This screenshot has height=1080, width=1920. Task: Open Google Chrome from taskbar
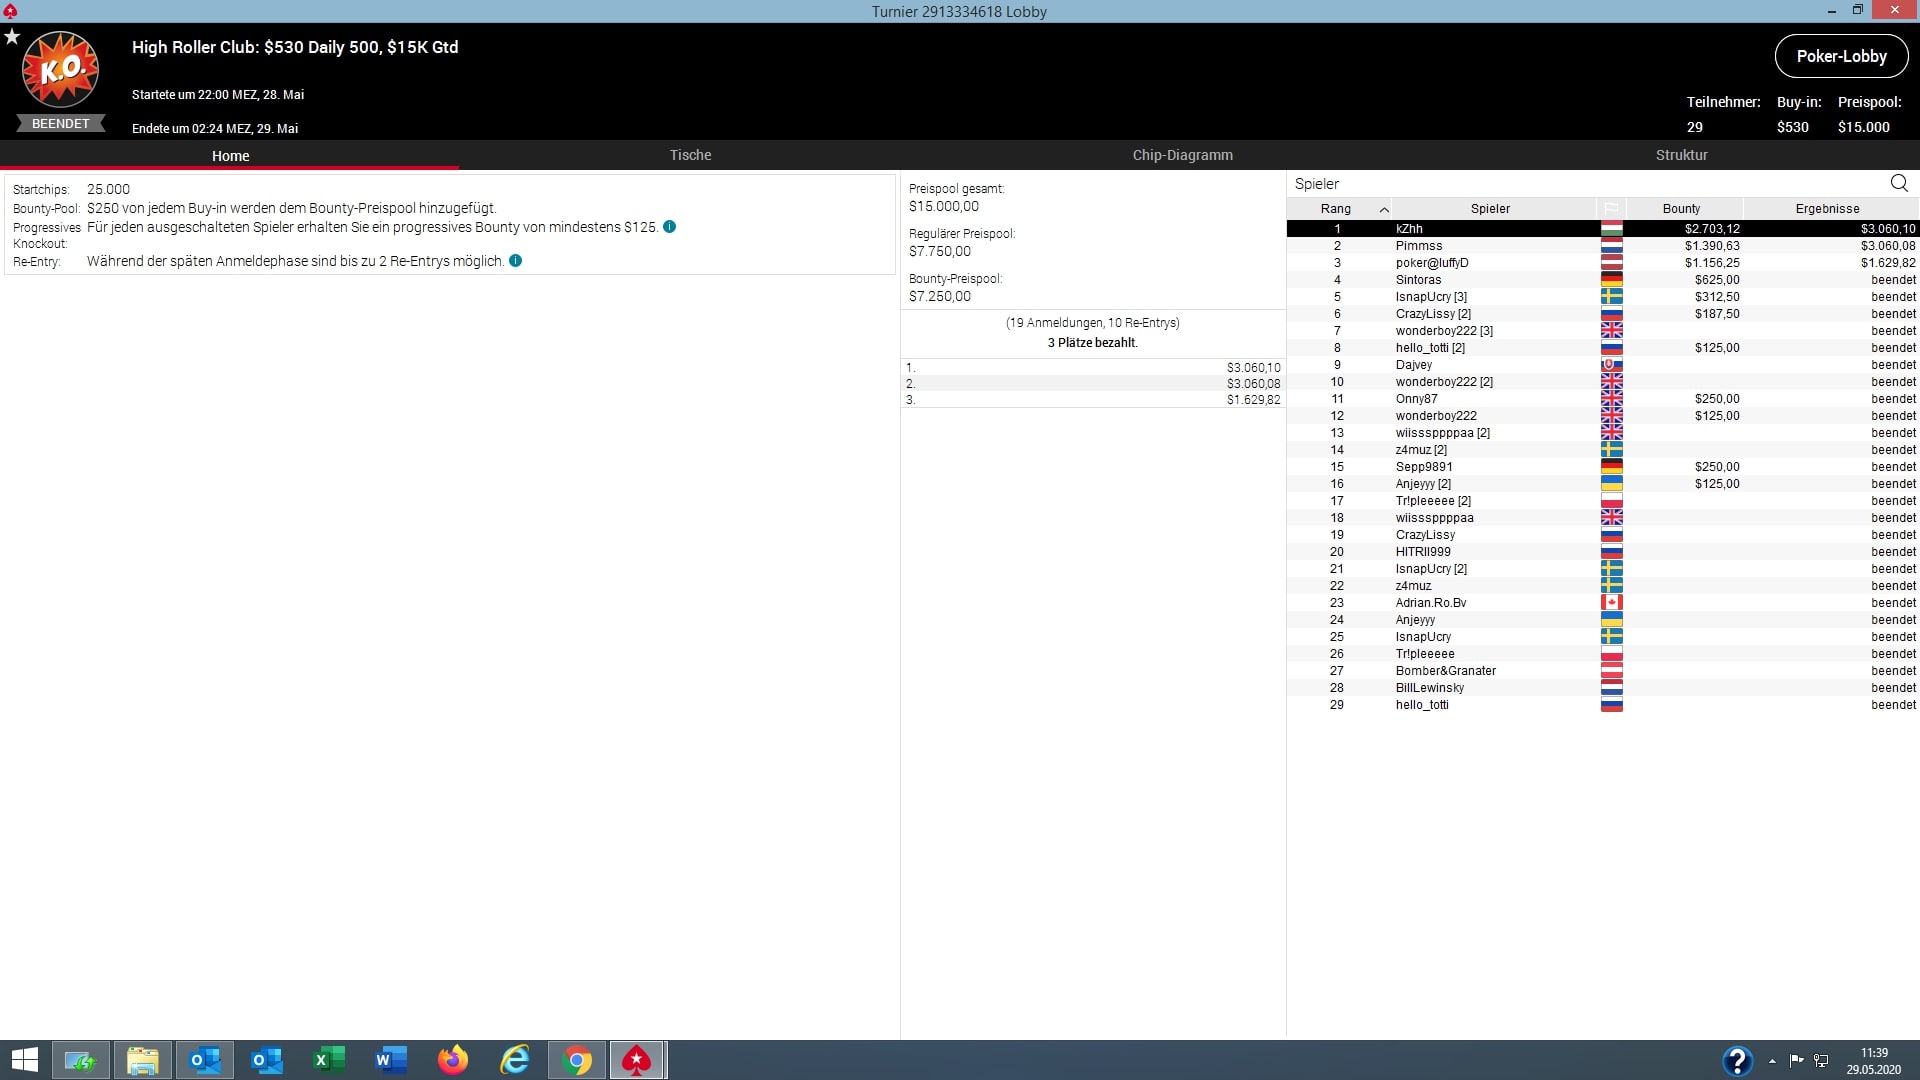click(x=577, y=1060)
